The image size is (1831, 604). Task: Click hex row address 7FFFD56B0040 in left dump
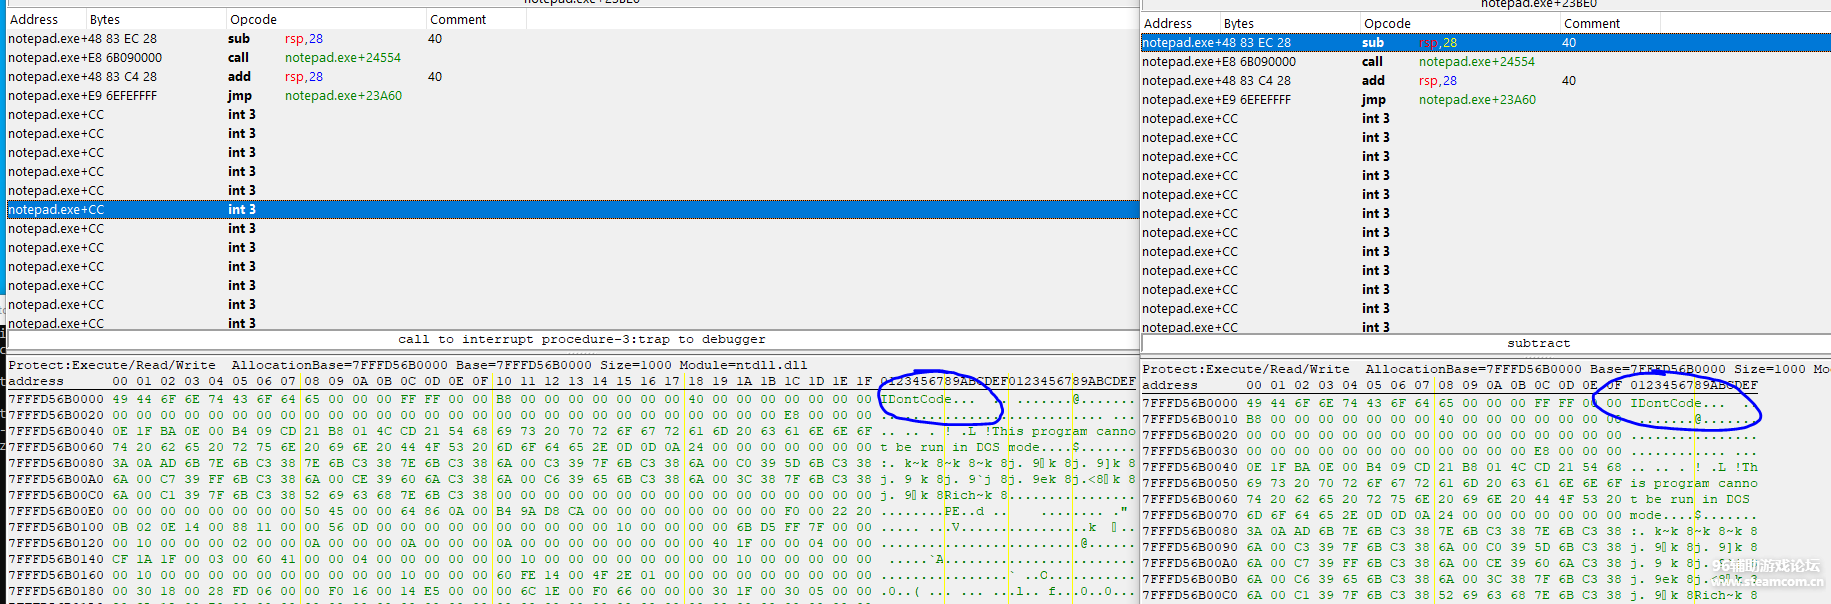pos(56,431)
